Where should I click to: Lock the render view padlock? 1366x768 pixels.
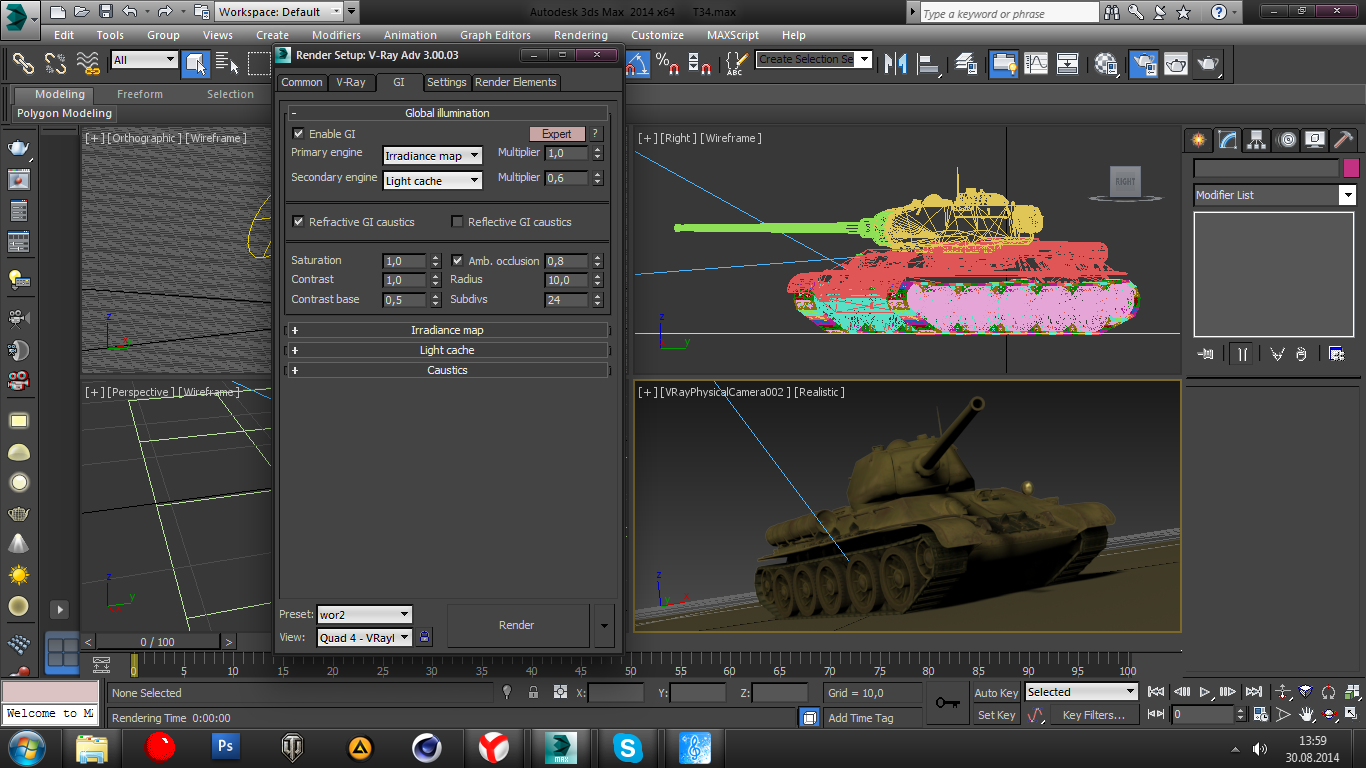[x=424, y=637]
